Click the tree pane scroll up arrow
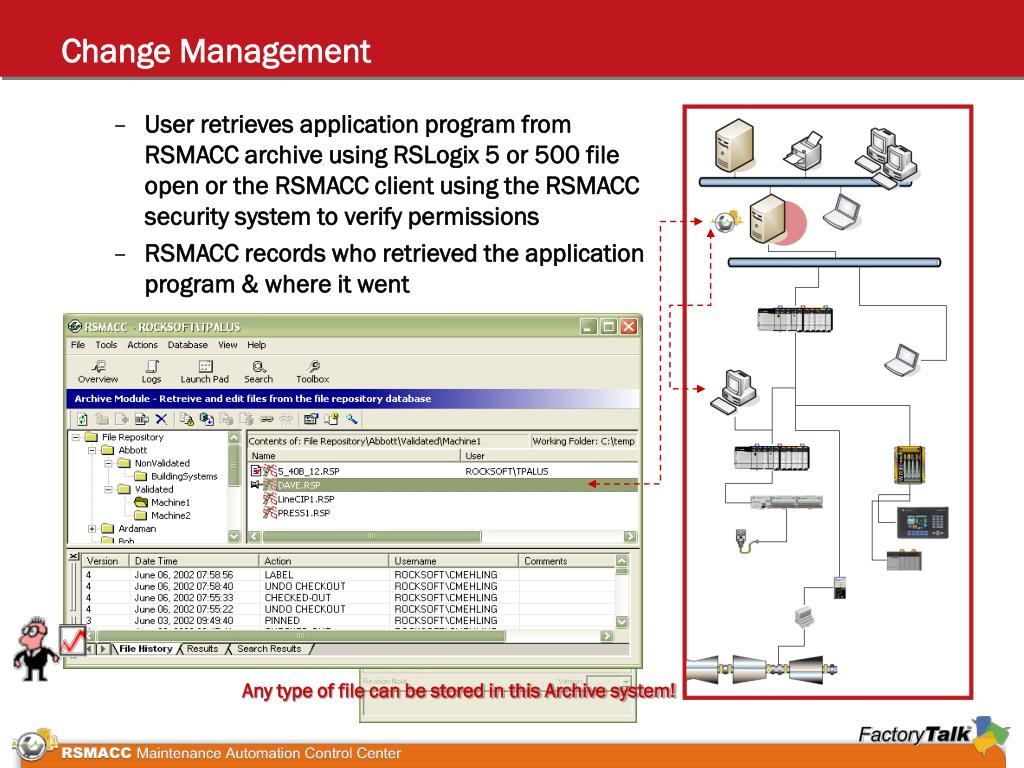This screenshot has width=1024, height=768. point(234,438)
